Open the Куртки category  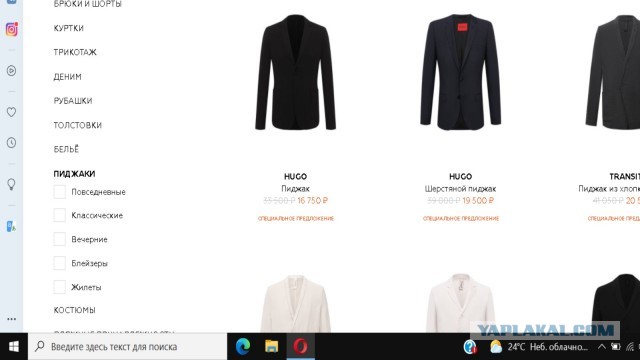(69, 28)
